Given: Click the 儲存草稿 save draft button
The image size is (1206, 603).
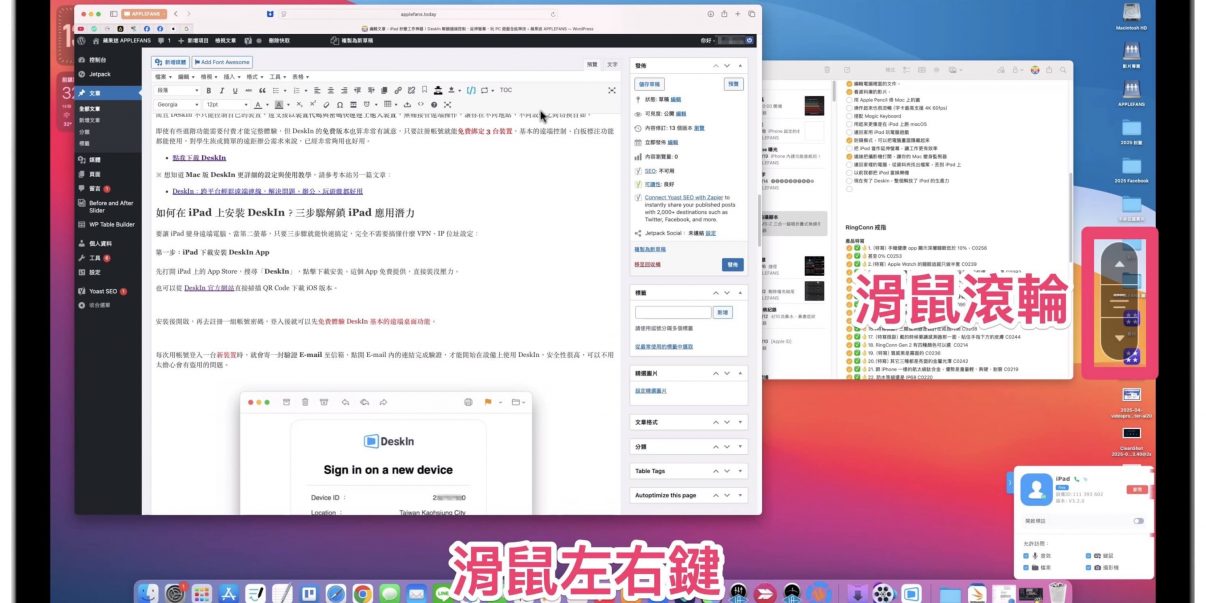Looking at the screenshot, I should point(649,85).
